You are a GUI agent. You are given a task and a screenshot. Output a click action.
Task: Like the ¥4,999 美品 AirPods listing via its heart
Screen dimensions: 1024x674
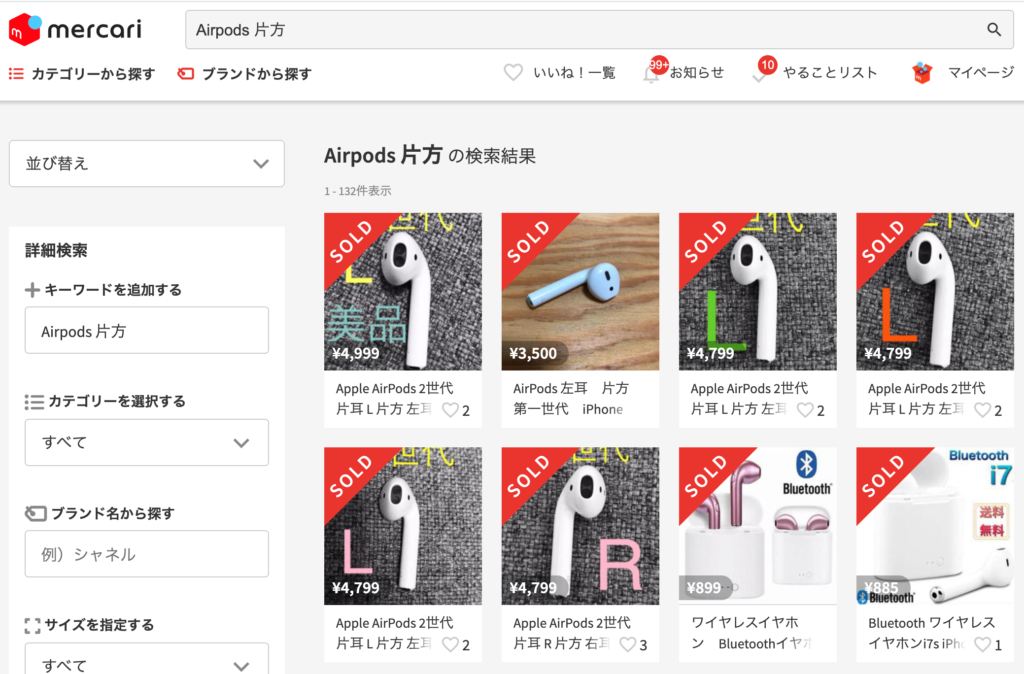pos(451,410)
